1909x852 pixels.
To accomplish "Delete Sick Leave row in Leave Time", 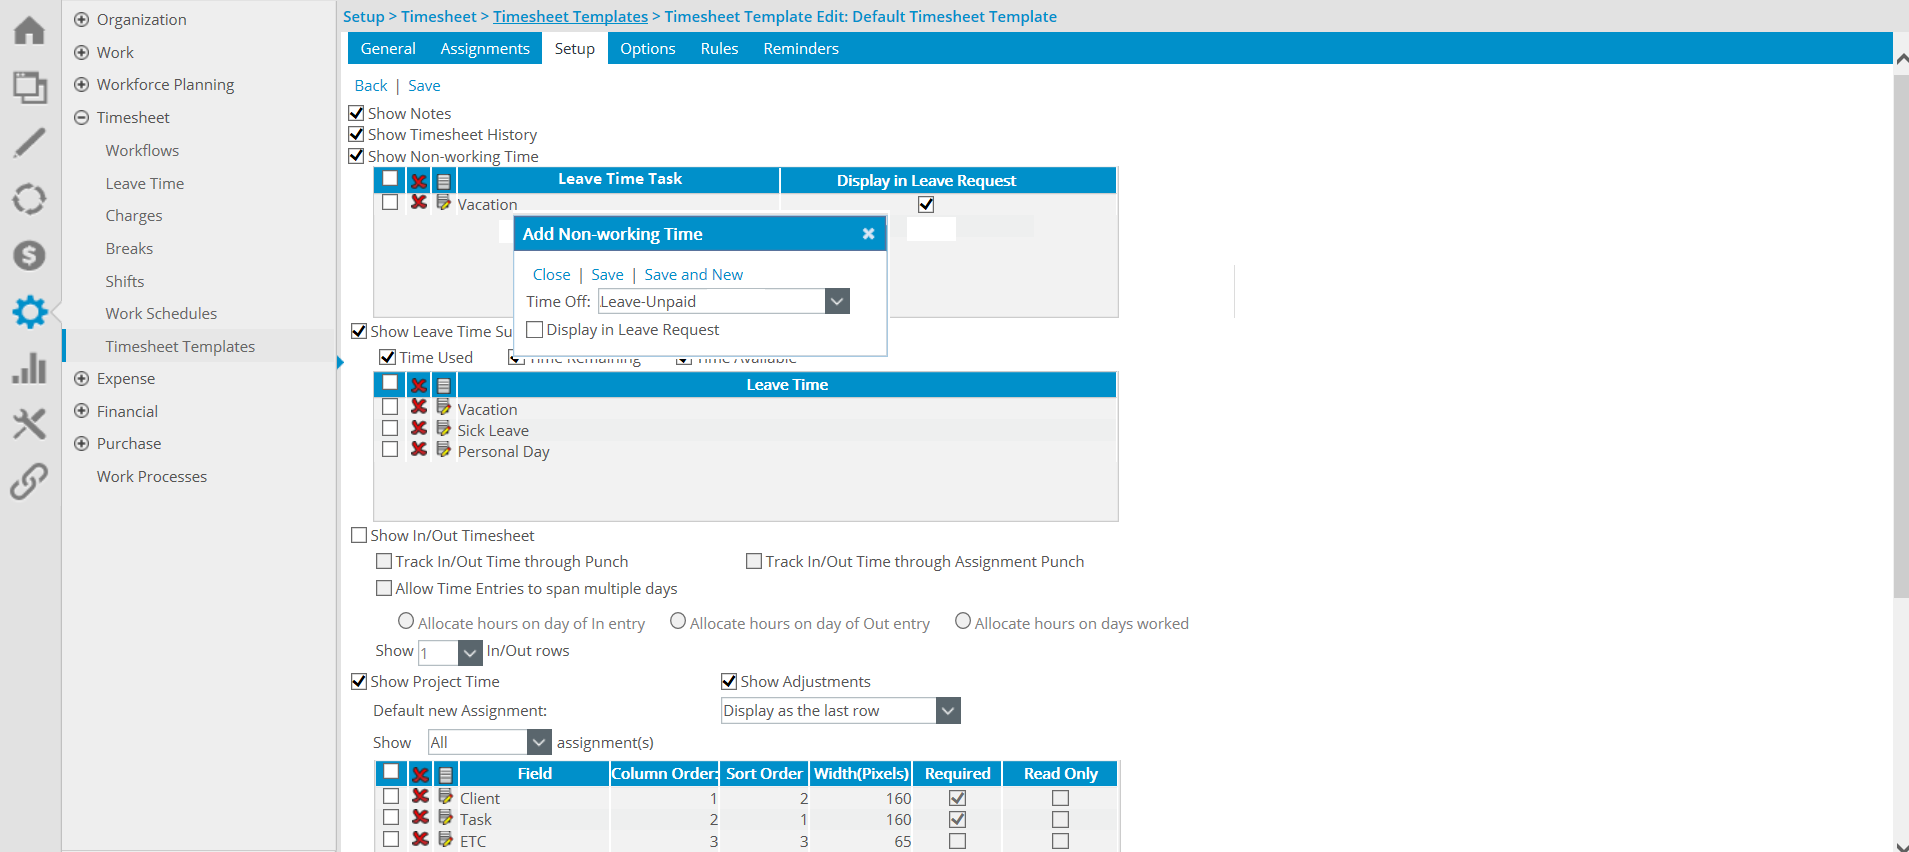I will tap(419, 428).
